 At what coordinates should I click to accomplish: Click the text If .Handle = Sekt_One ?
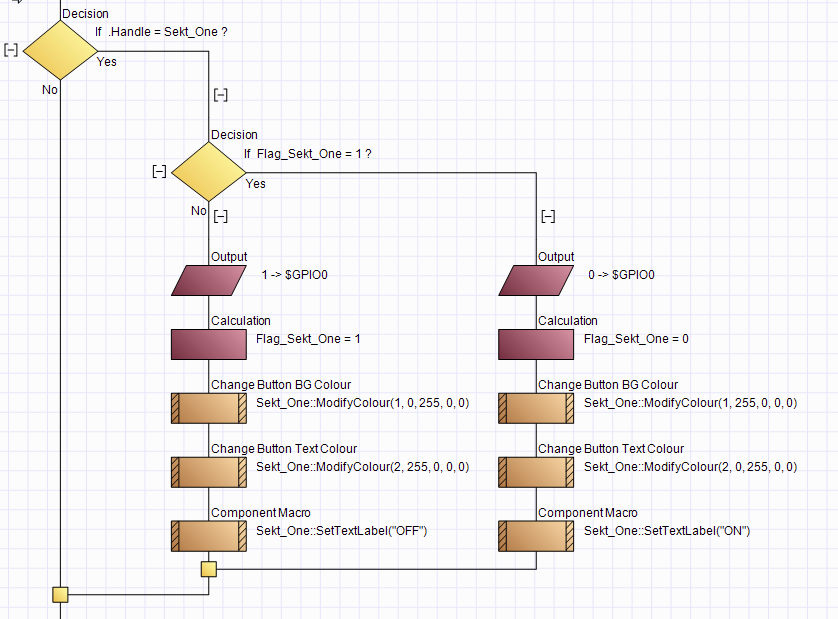click(161, 32)
